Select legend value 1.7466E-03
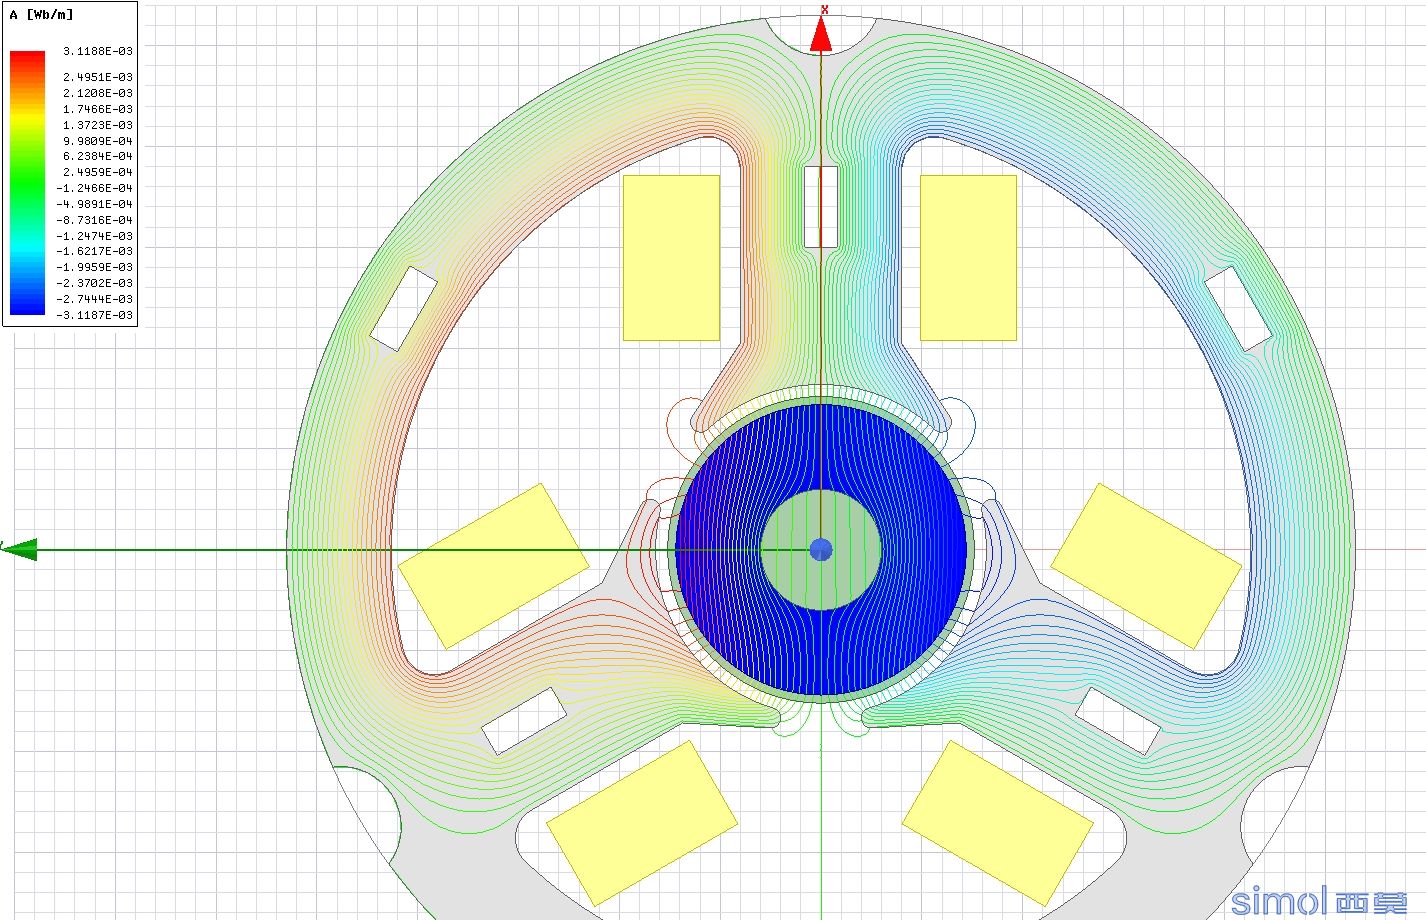 (97, 109)
